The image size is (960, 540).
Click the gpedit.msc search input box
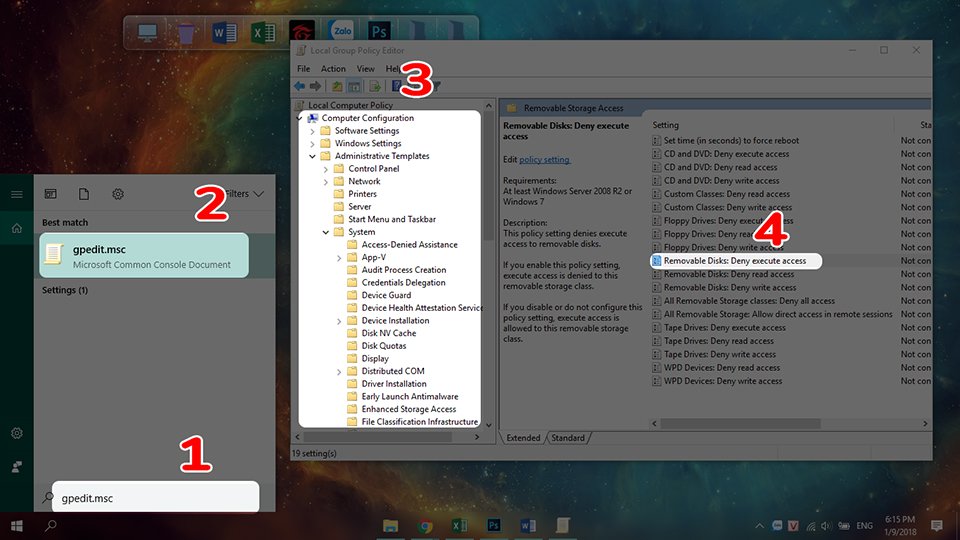156,497
